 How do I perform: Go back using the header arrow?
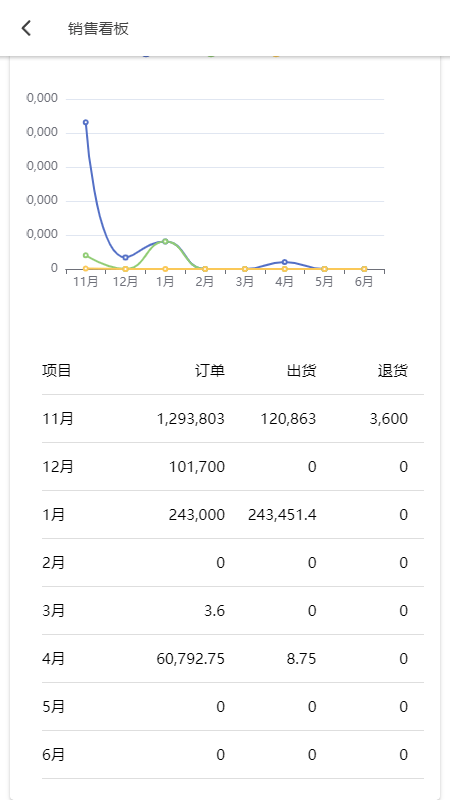(x=27, y=29)
